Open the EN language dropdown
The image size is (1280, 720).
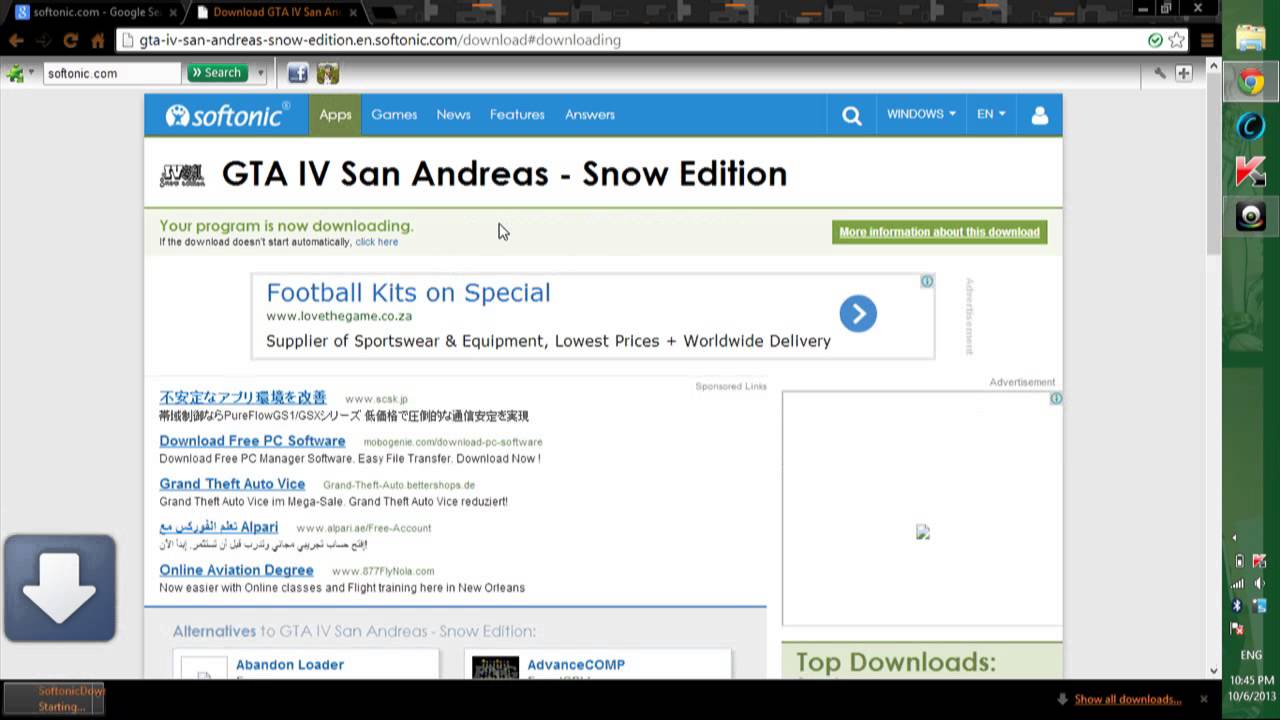(991, 115)
